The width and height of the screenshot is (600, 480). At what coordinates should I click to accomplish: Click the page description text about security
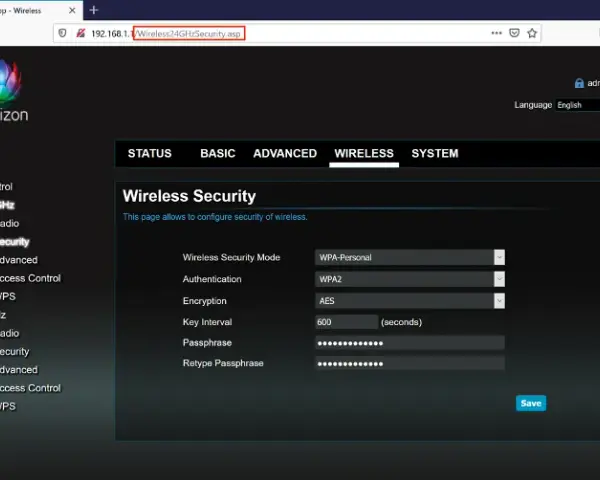tap(215, 217)
